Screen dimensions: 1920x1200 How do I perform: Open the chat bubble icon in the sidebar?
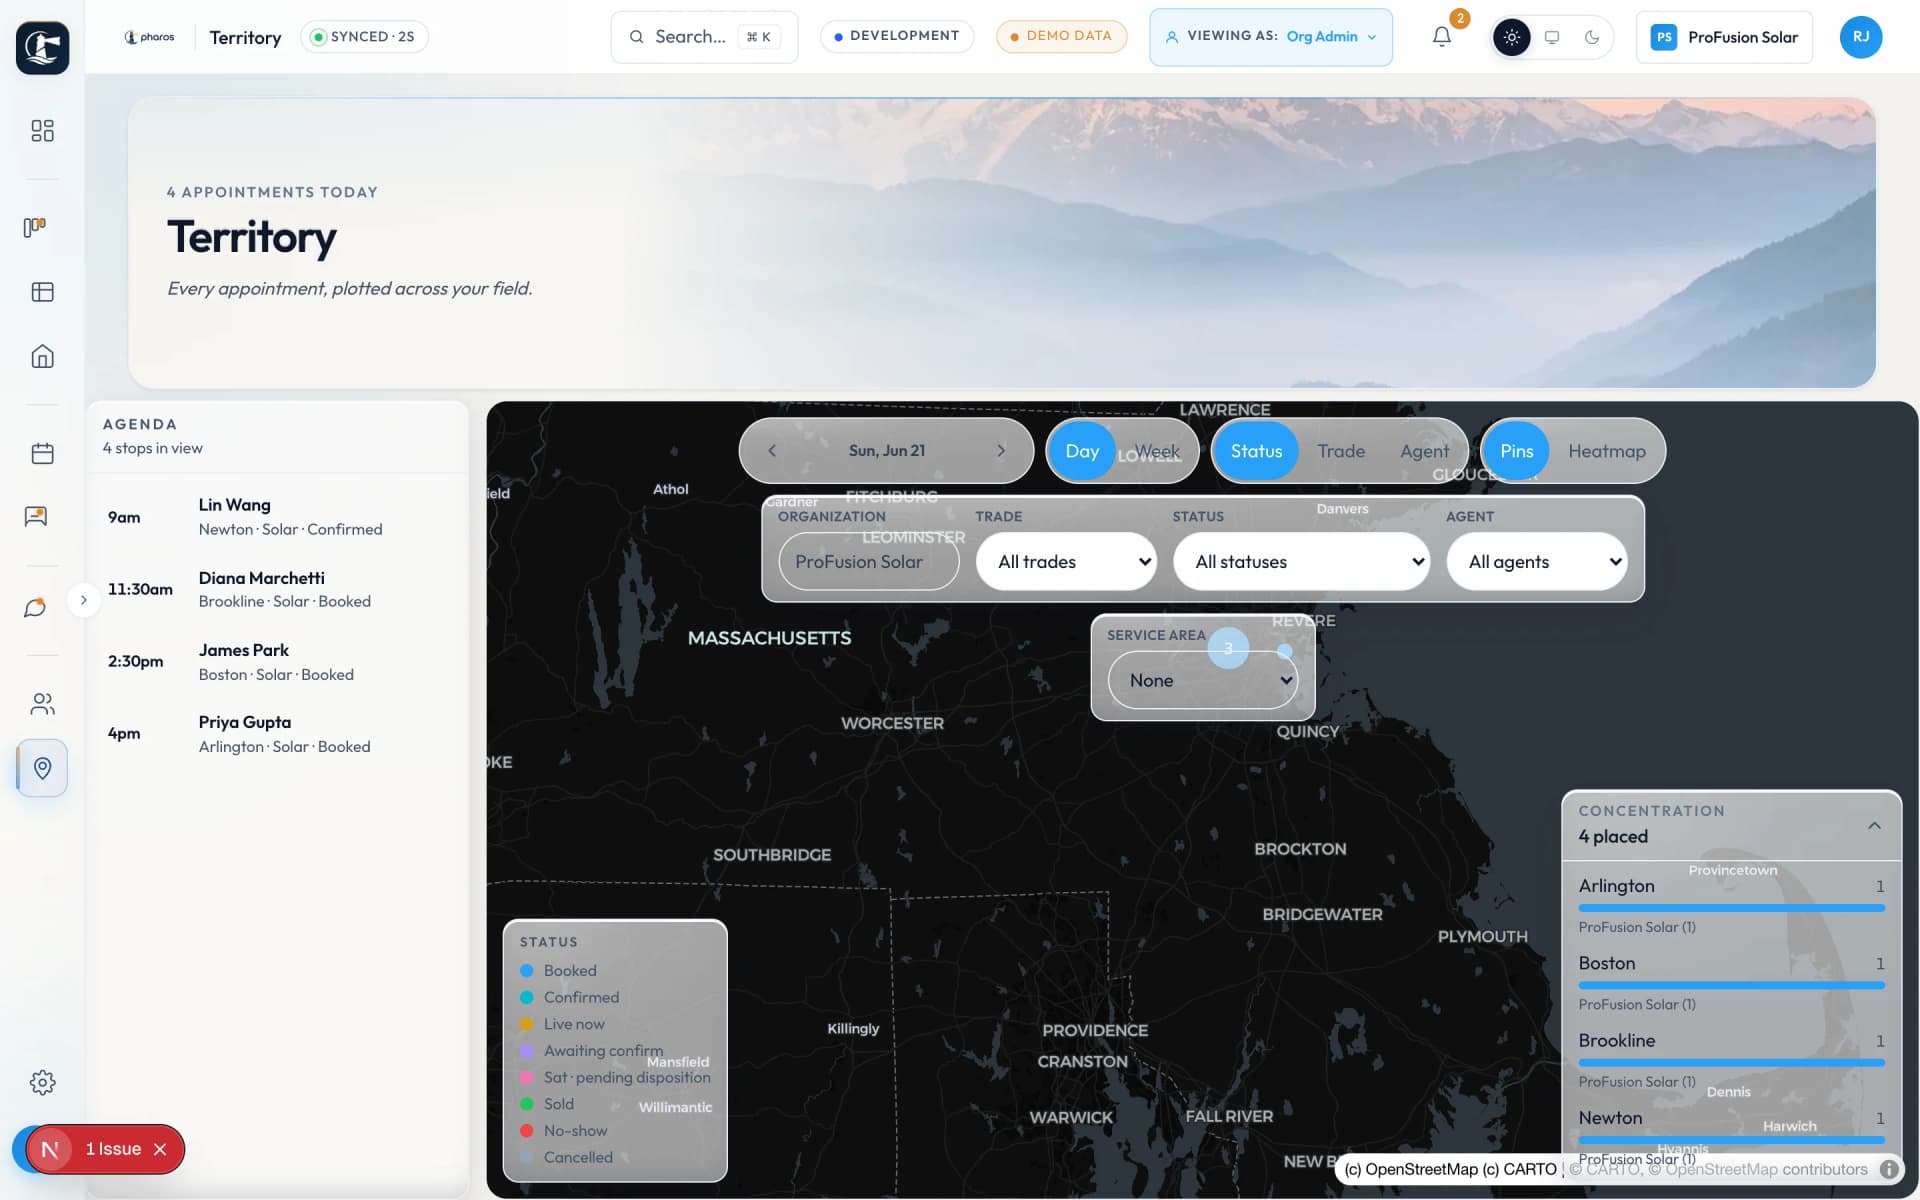pos(35,607)
